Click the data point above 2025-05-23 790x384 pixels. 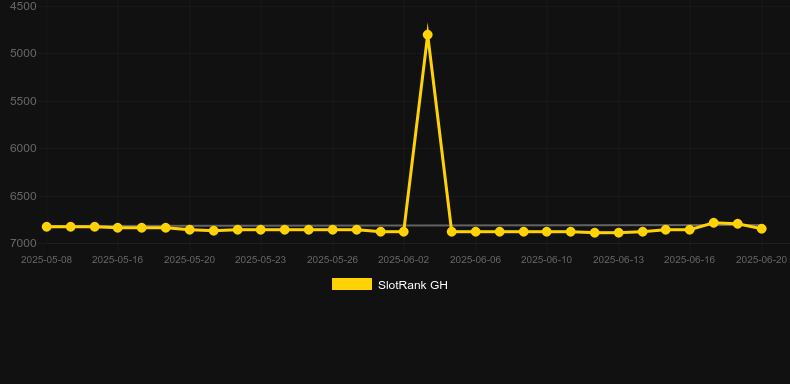click(260, 230)
